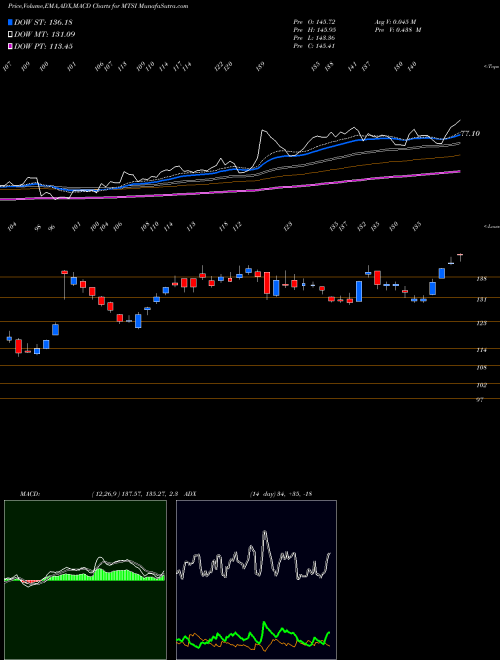
Task: Click the ADX label above the indicator panel
Action: [191, 494]
